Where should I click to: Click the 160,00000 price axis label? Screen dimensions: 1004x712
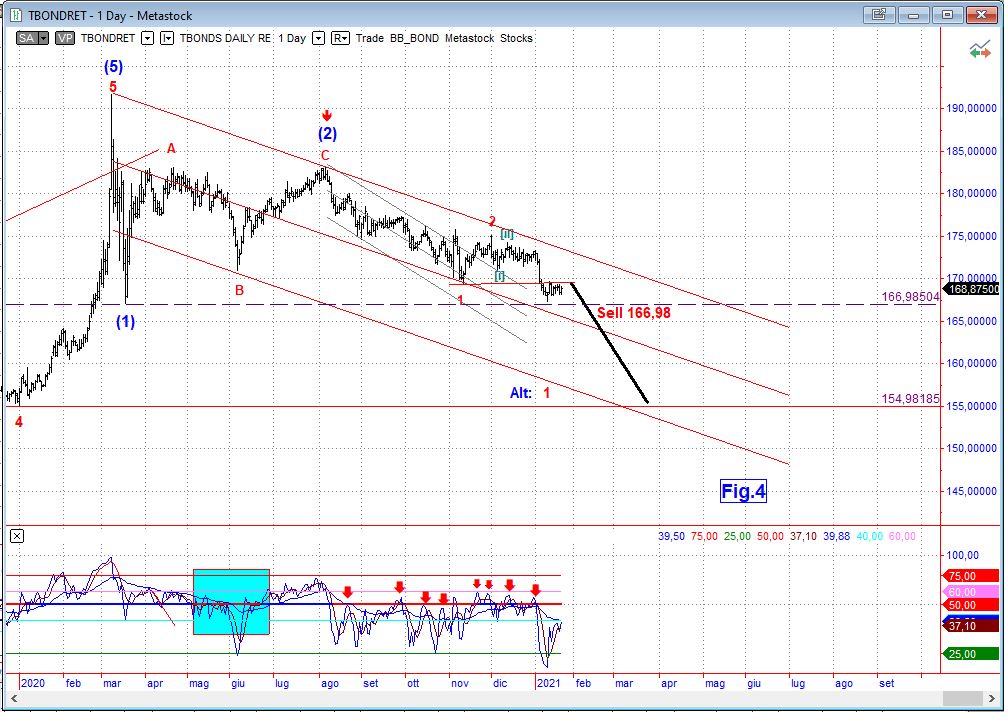(971, 363)
